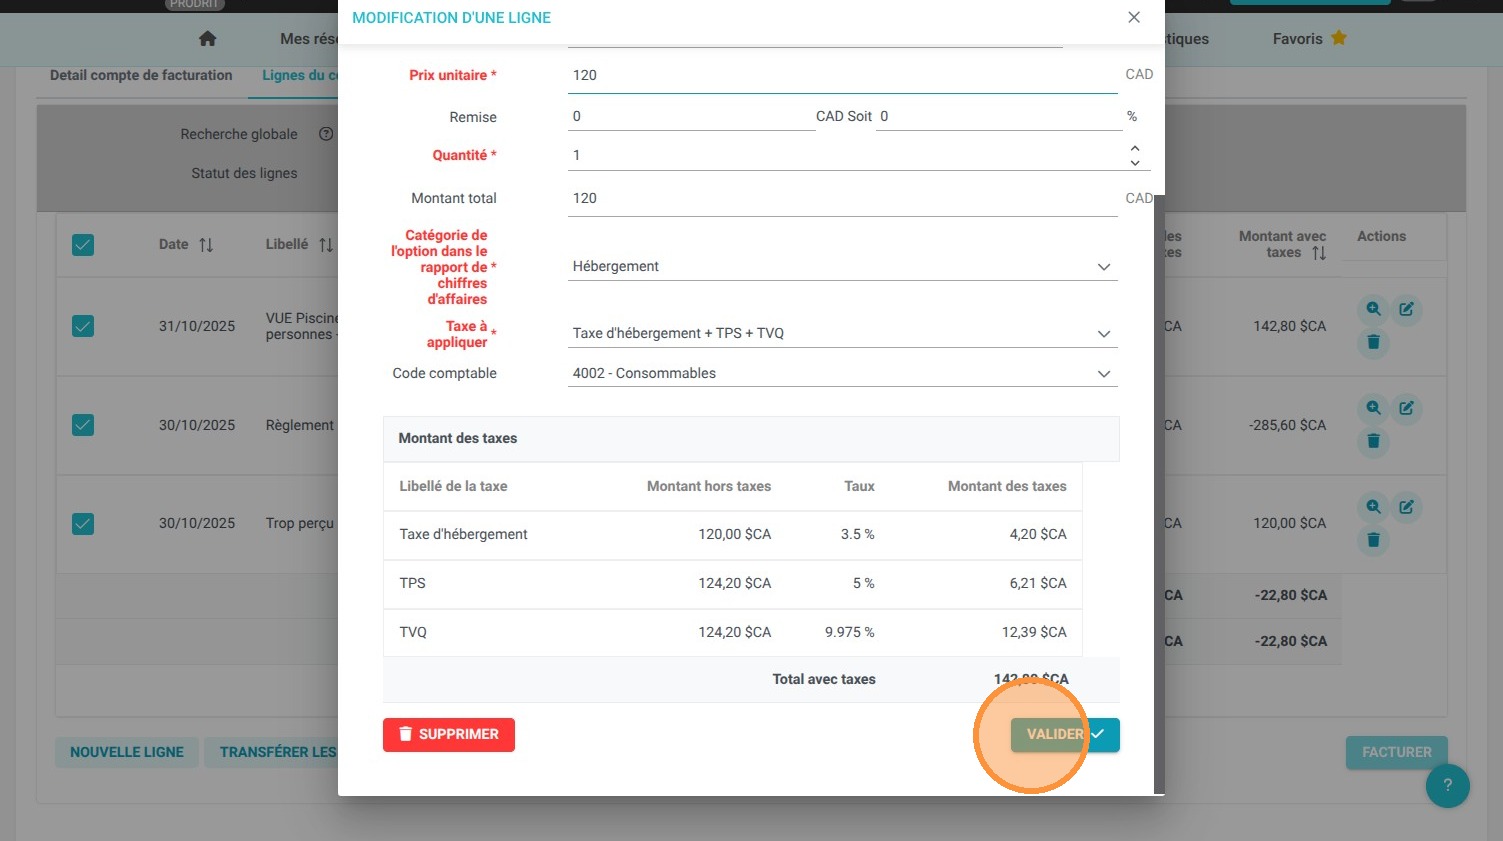Viewport: 1503px width, 841px height.
Task: Click the Remise amount field
Action: point(691,116)
